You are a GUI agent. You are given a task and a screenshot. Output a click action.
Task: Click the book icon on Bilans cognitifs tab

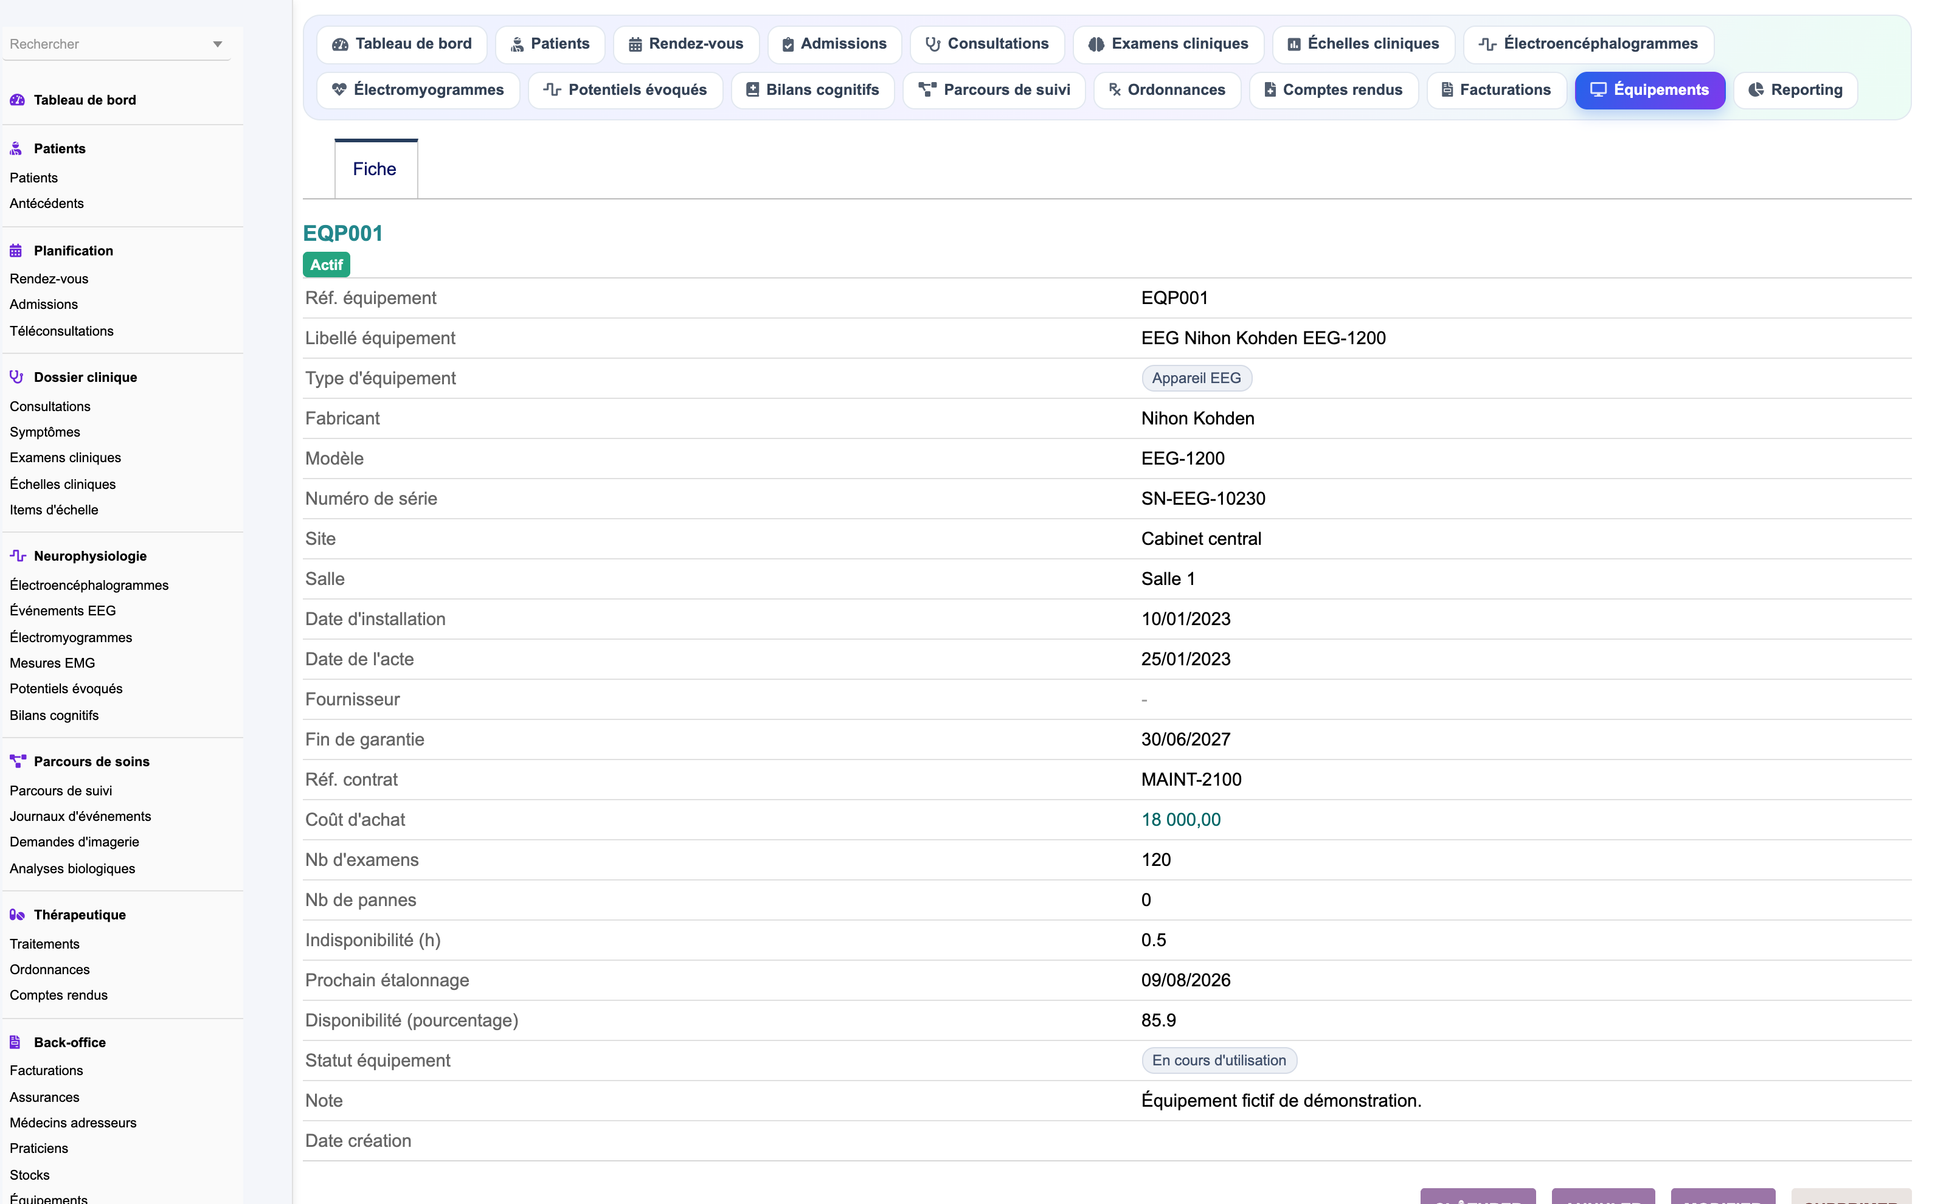(x=753, y=90)
